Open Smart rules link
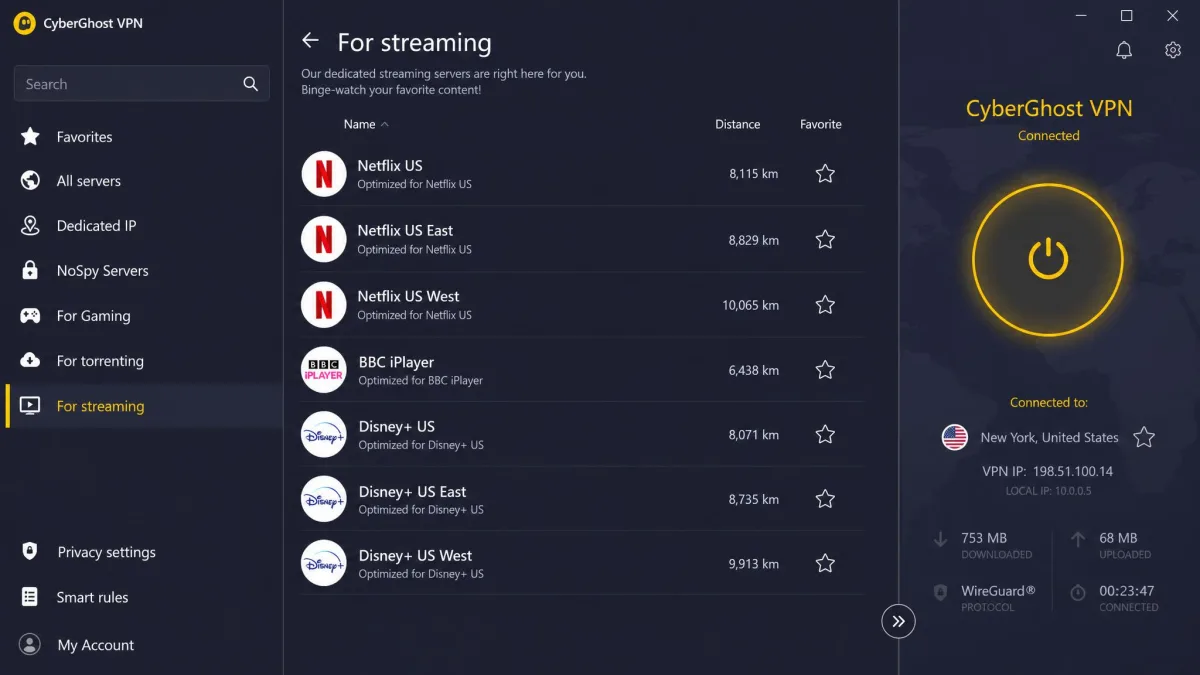 click(92, 597)
